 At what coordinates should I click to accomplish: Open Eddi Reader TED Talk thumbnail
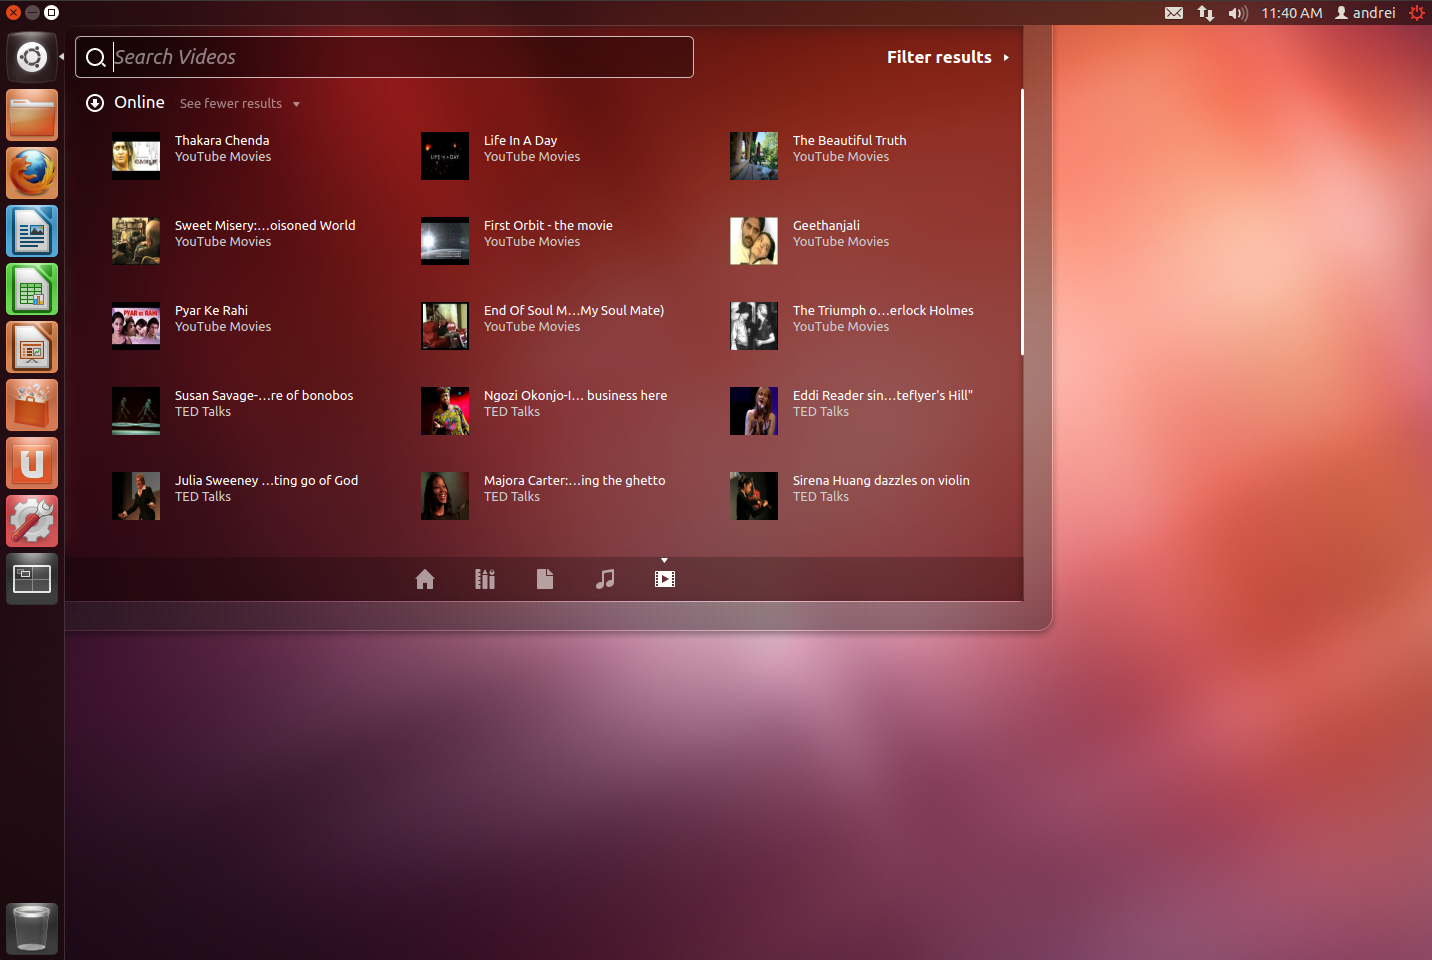pos(754,411)
